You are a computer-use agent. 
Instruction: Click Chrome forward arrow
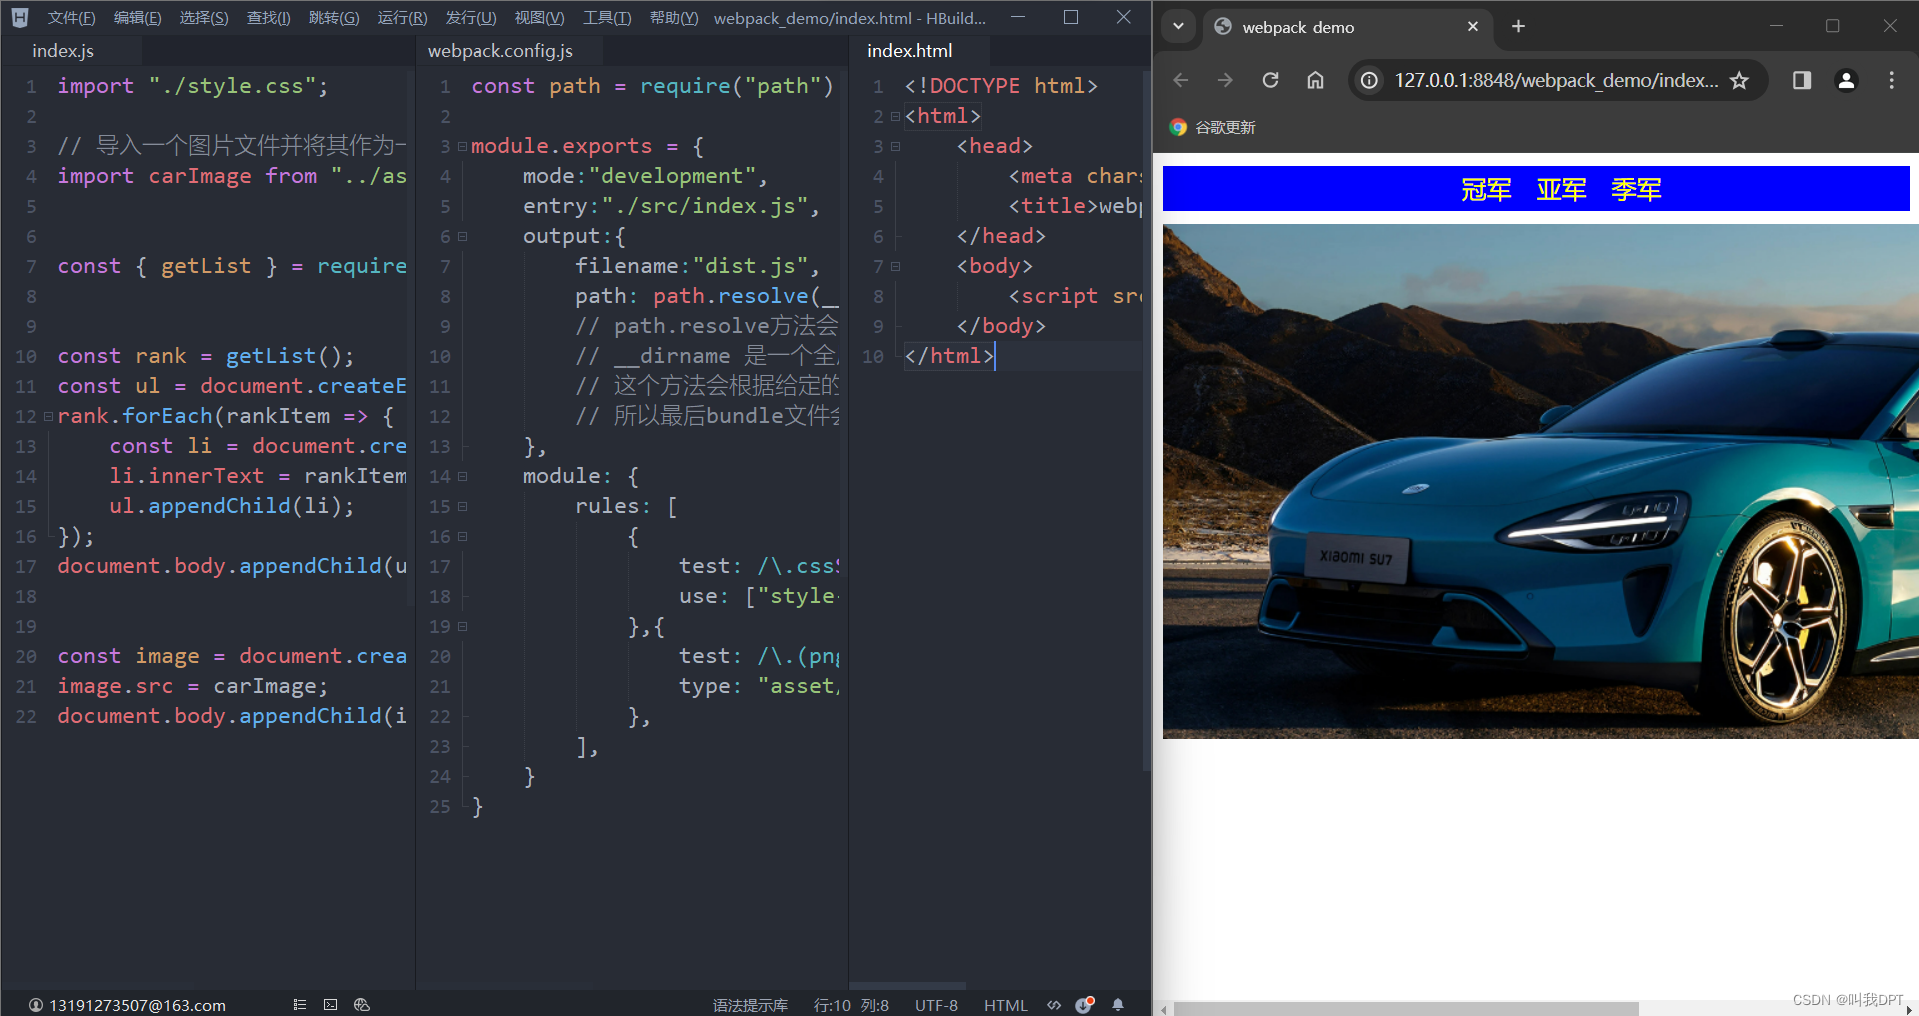(x=1225, y=80)
